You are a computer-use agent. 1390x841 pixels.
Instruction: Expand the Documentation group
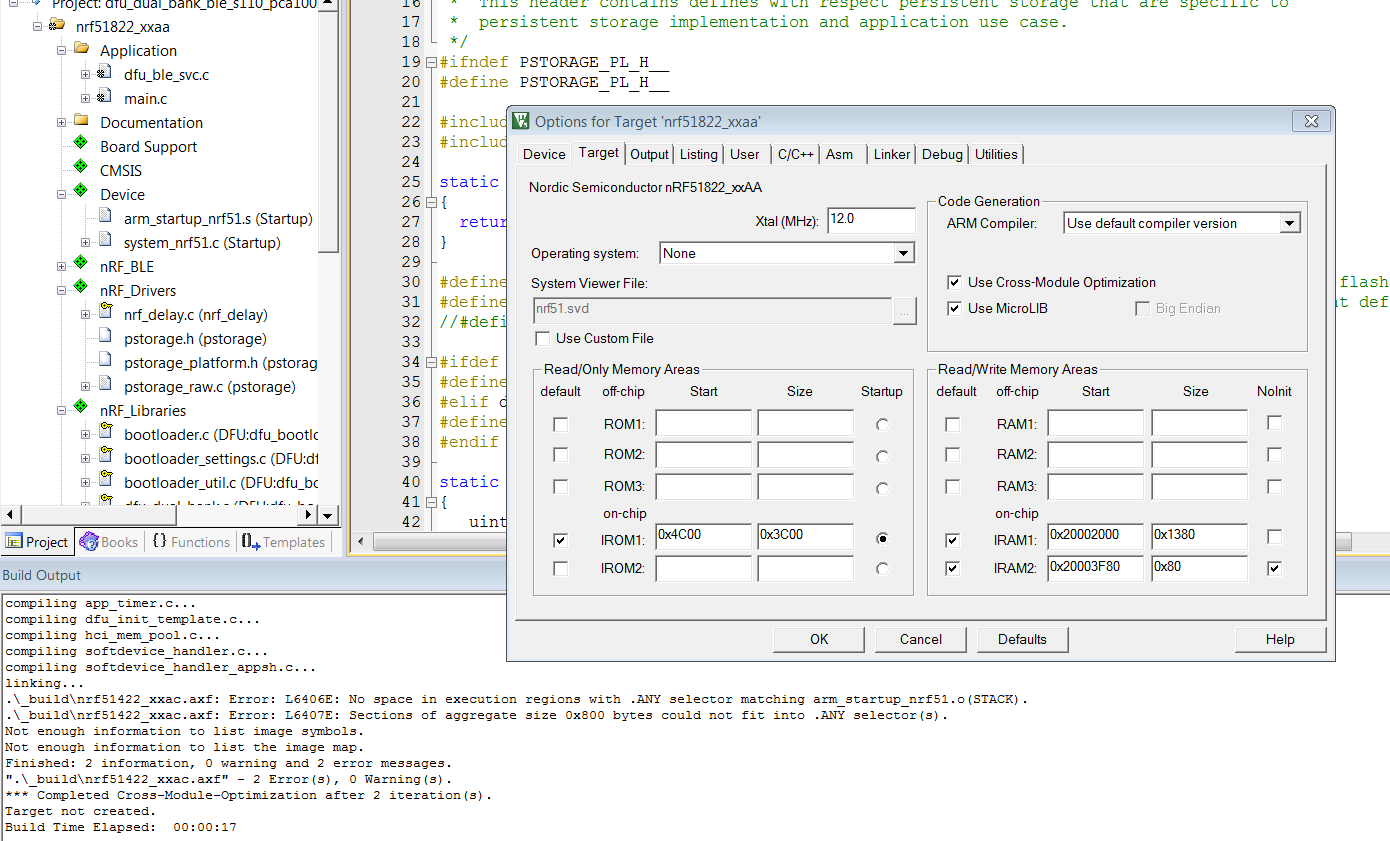click(61, 122)
